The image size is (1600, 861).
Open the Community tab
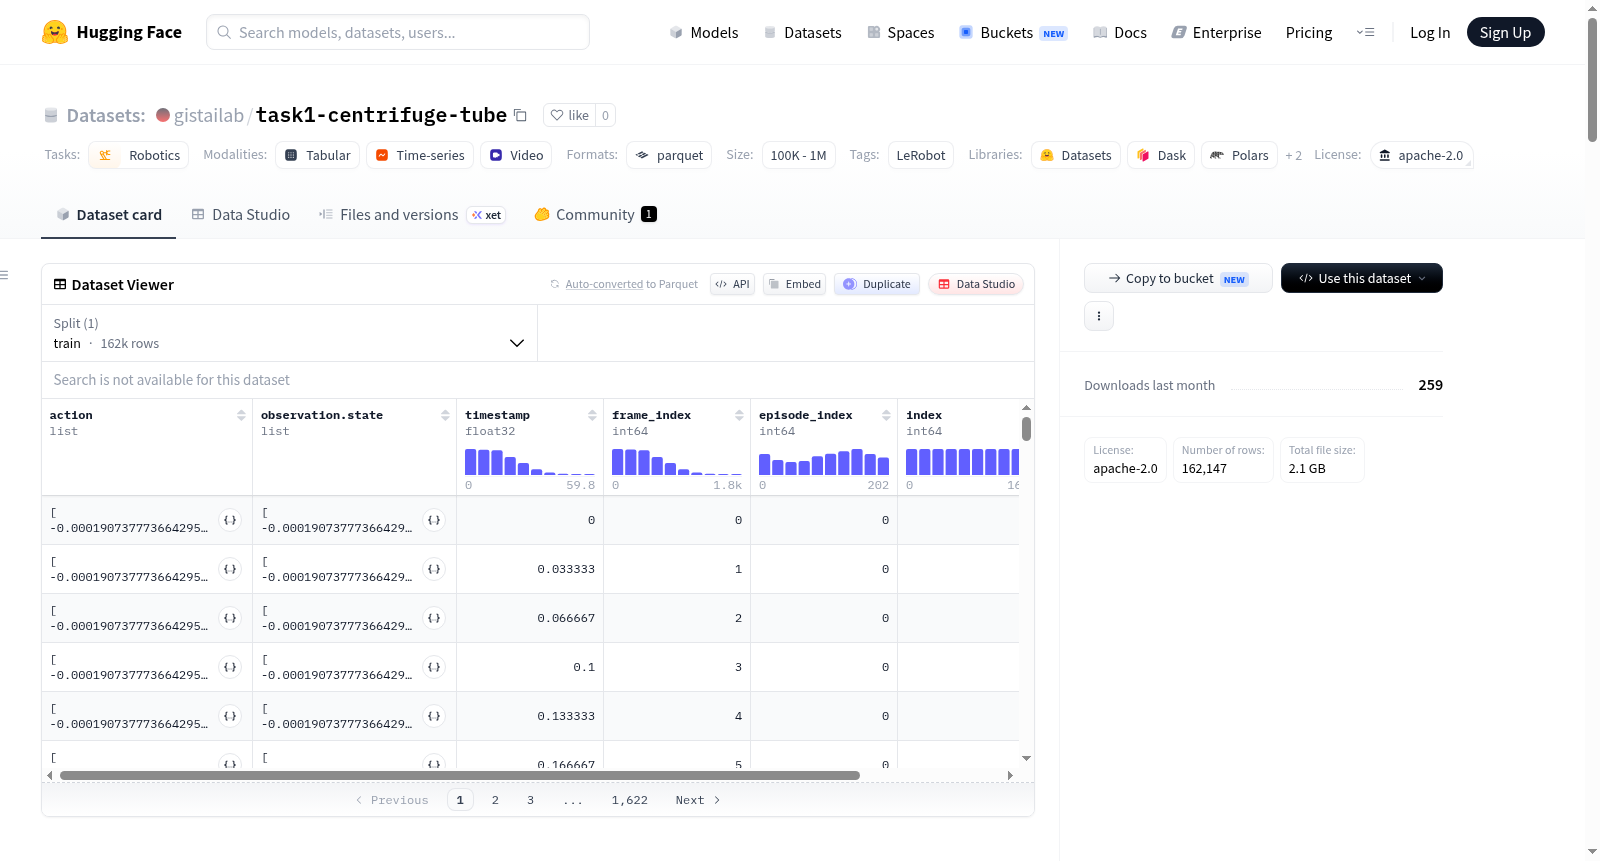[595, 214]
